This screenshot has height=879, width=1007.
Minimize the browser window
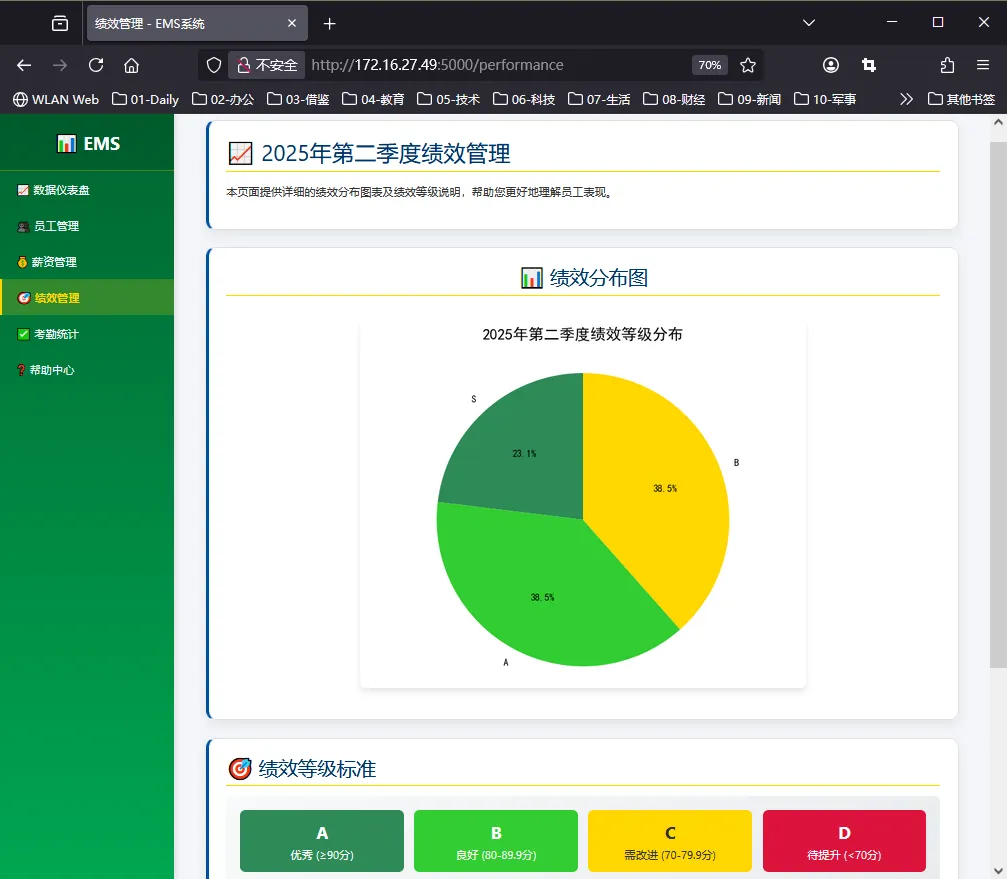891,22
